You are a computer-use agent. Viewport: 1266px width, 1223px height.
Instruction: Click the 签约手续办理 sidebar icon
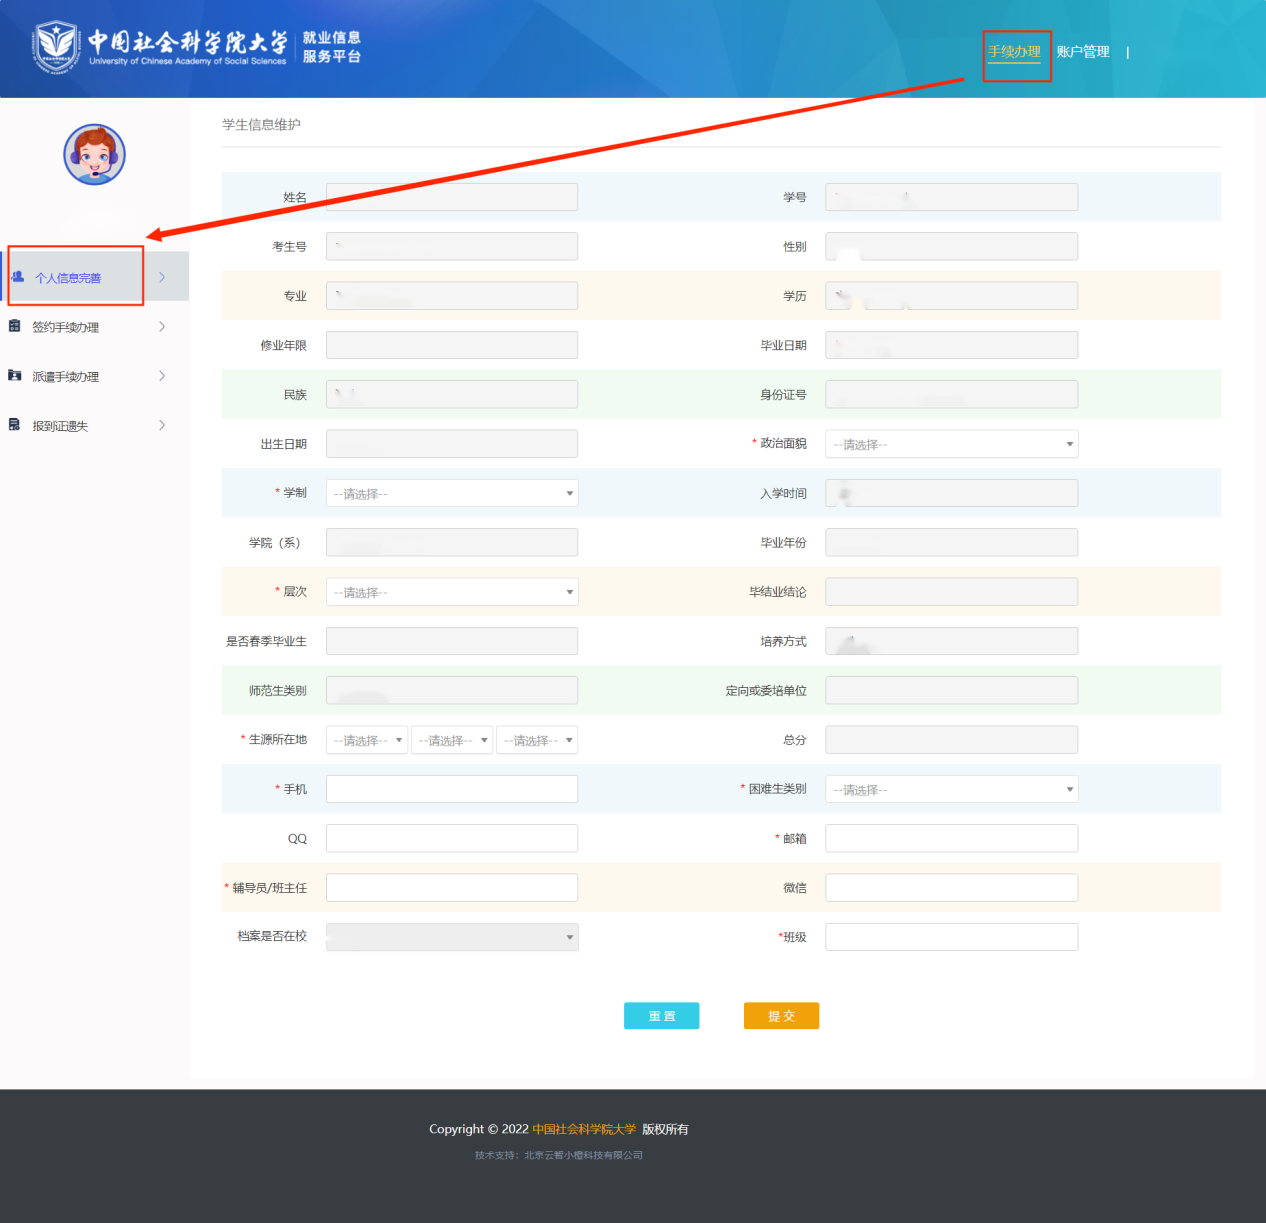click(15, 326)
